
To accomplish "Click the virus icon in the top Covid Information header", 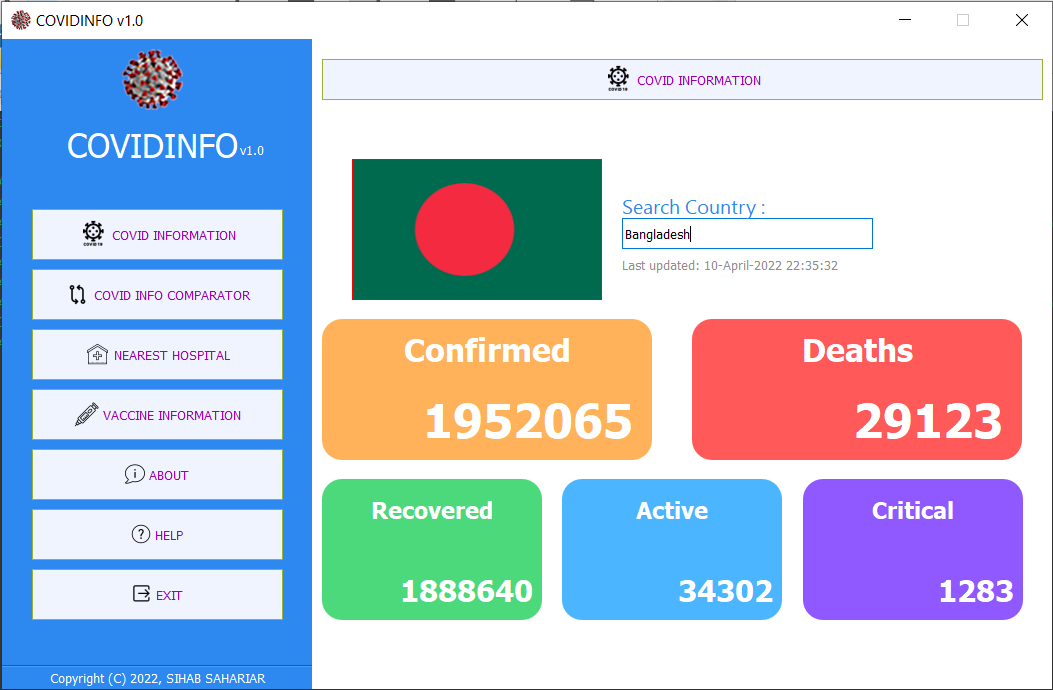I will click(619, 79).
